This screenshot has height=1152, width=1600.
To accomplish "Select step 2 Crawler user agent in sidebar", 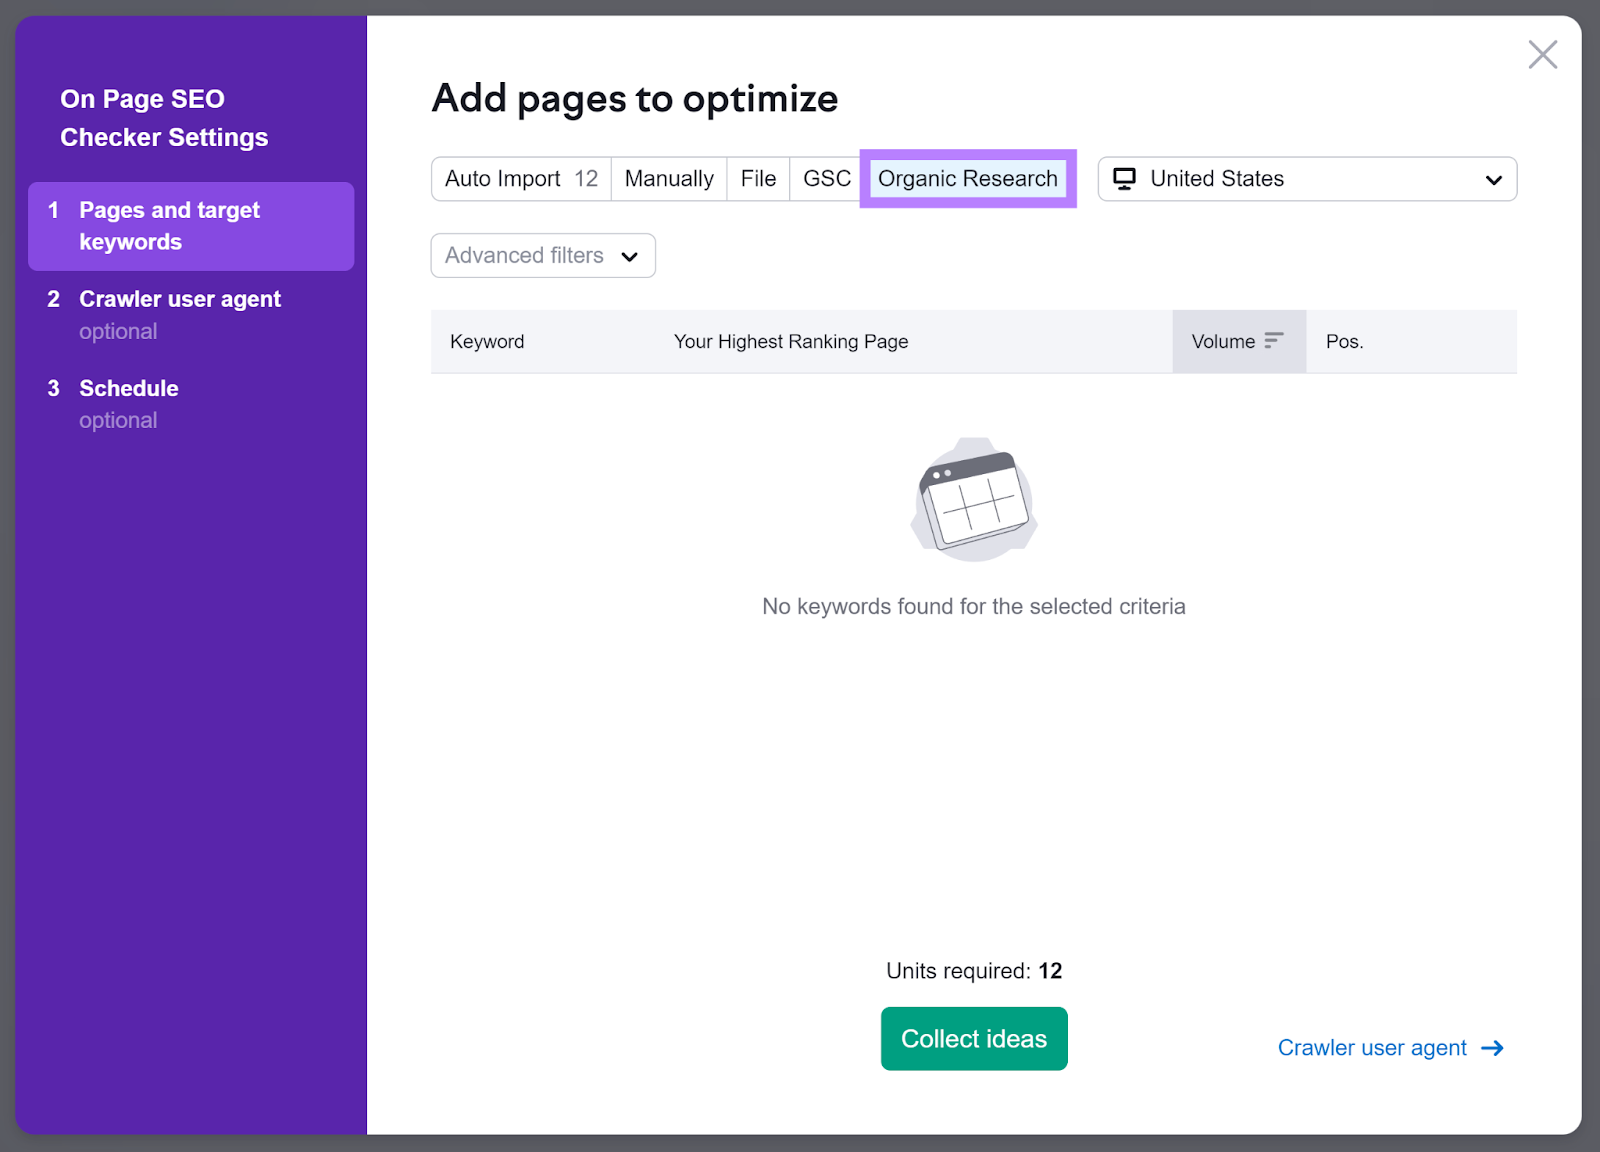I will 179,298.
